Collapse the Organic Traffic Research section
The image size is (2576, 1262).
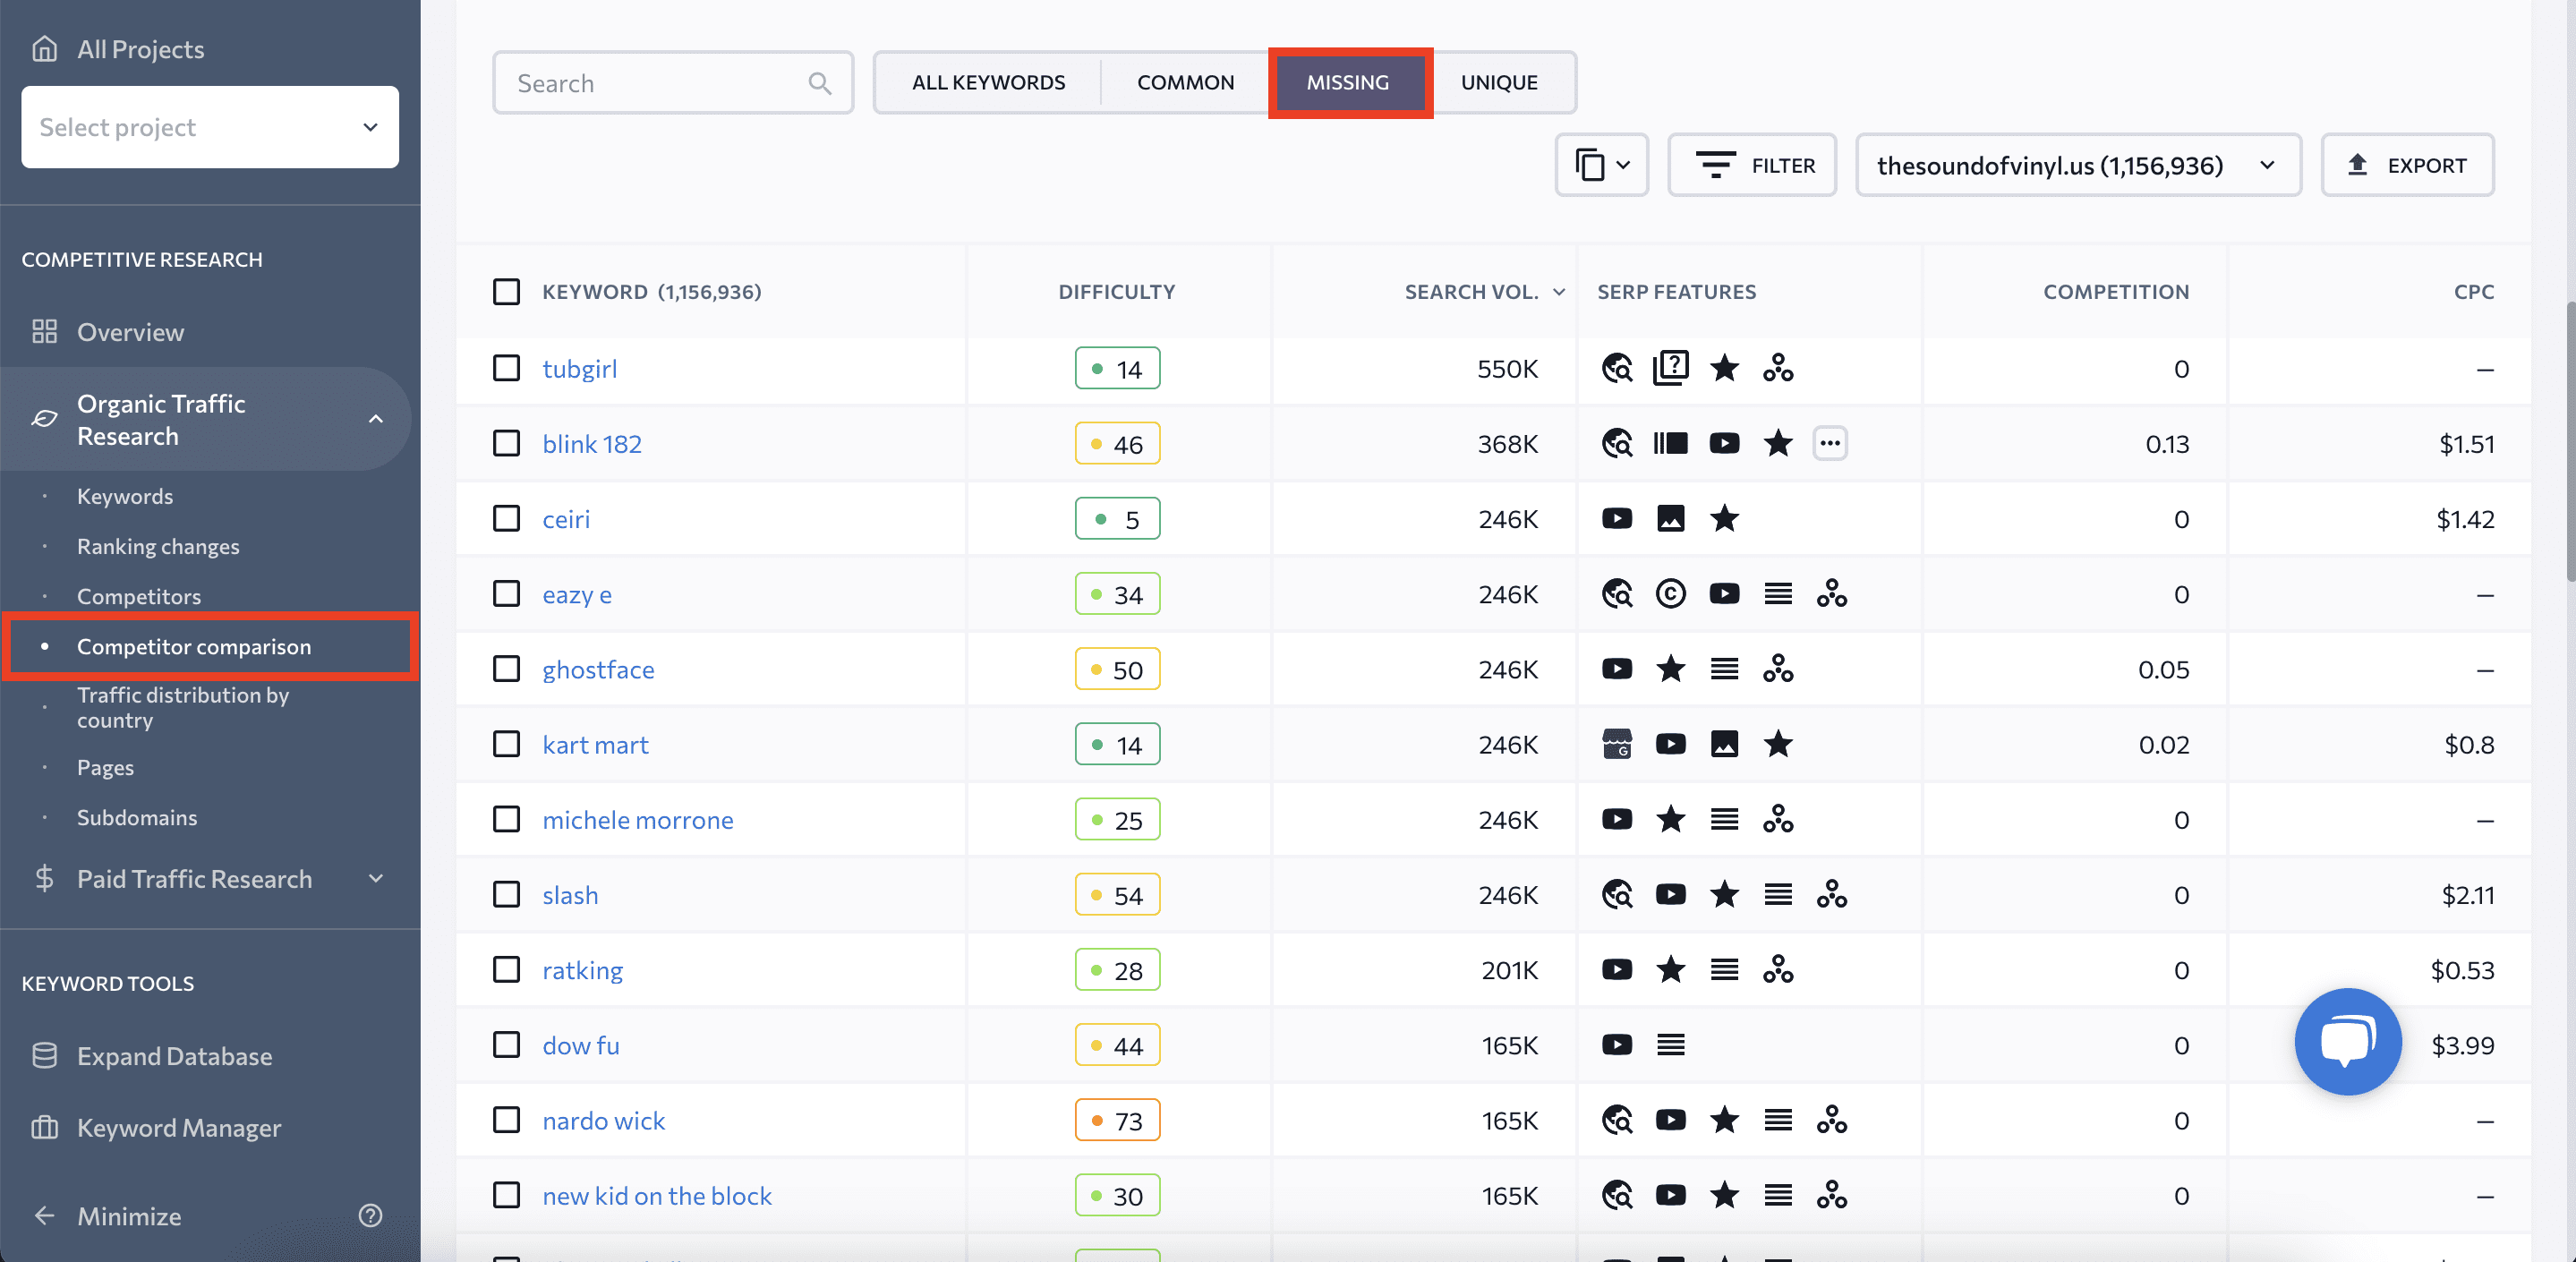pyautogui.click(x=375, y=419)
